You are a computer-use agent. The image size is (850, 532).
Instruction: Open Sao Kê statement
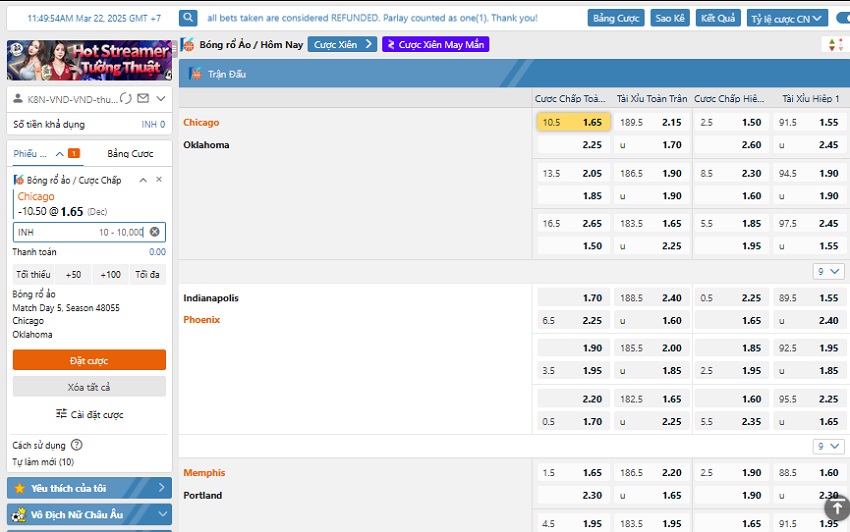pos(670,18)
